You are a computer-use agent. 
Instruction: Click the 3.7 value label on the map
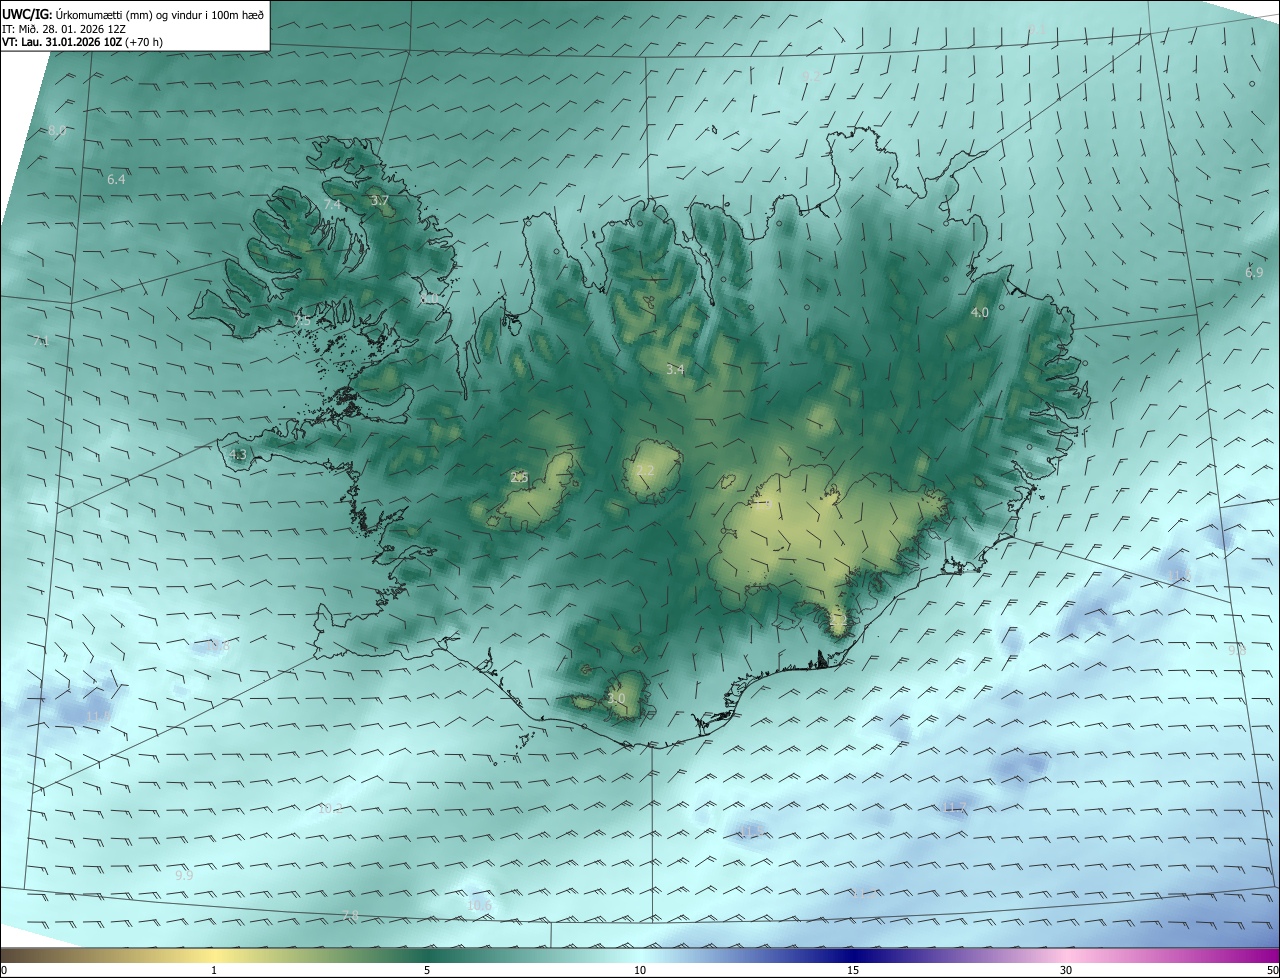[x=379, y=201]
